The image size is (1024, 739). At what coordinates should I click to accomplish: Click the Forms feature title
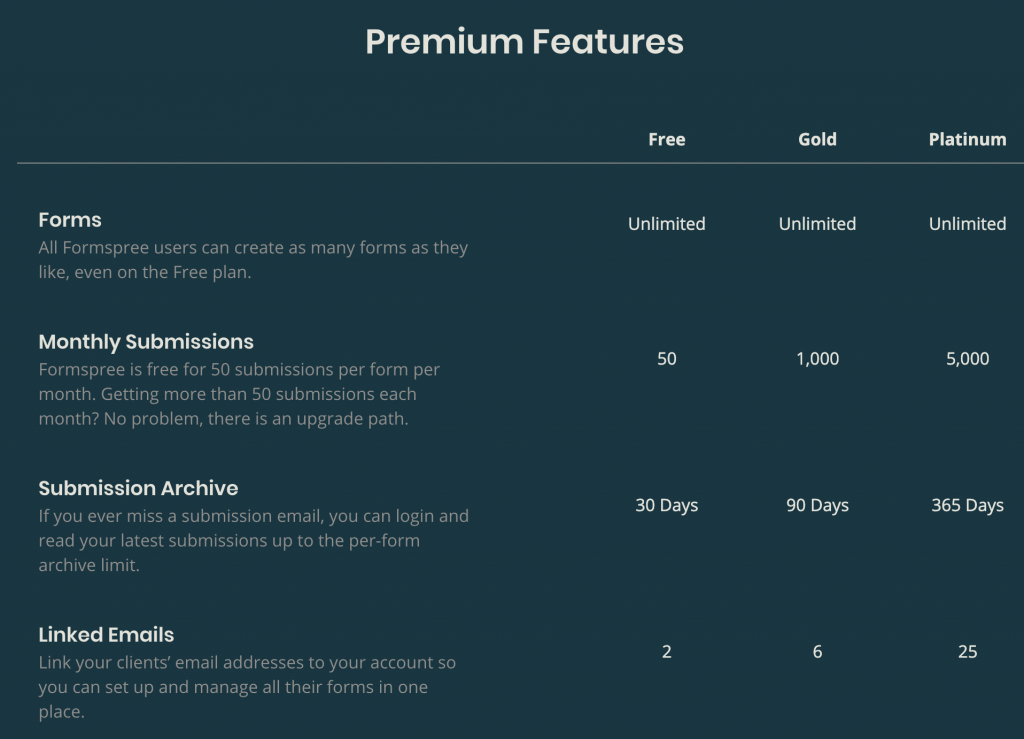tap(70, 220)
